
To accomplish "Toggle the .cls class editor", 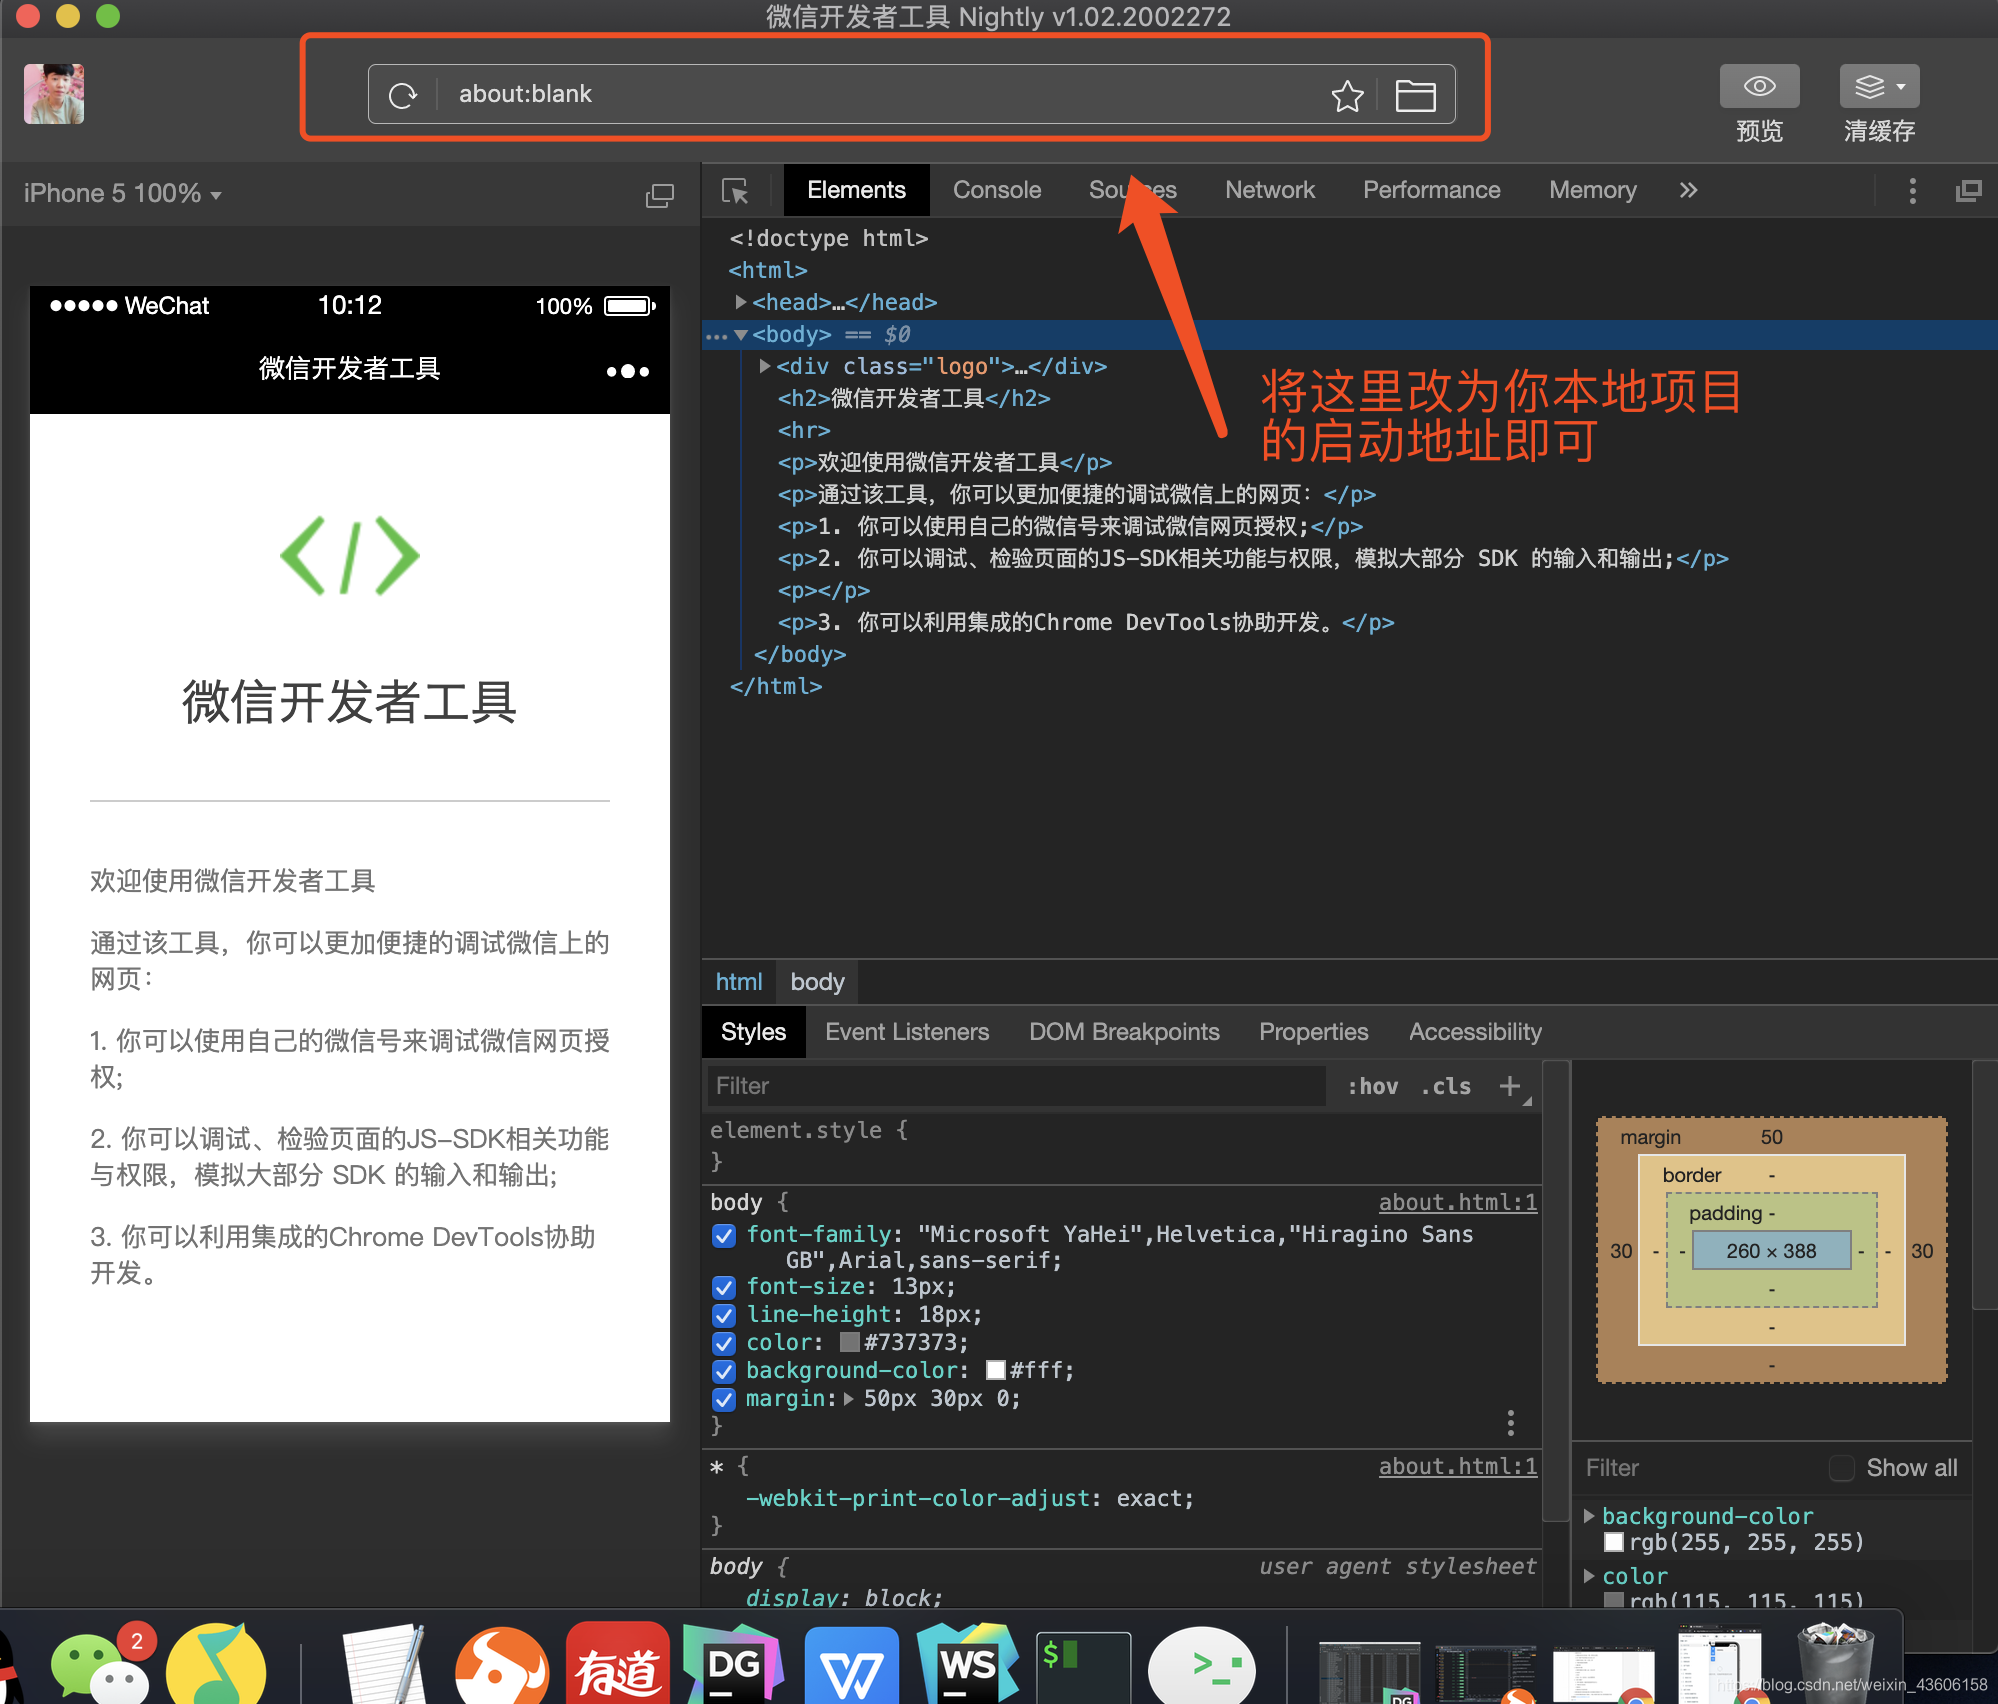I will click(1446, 1086).
